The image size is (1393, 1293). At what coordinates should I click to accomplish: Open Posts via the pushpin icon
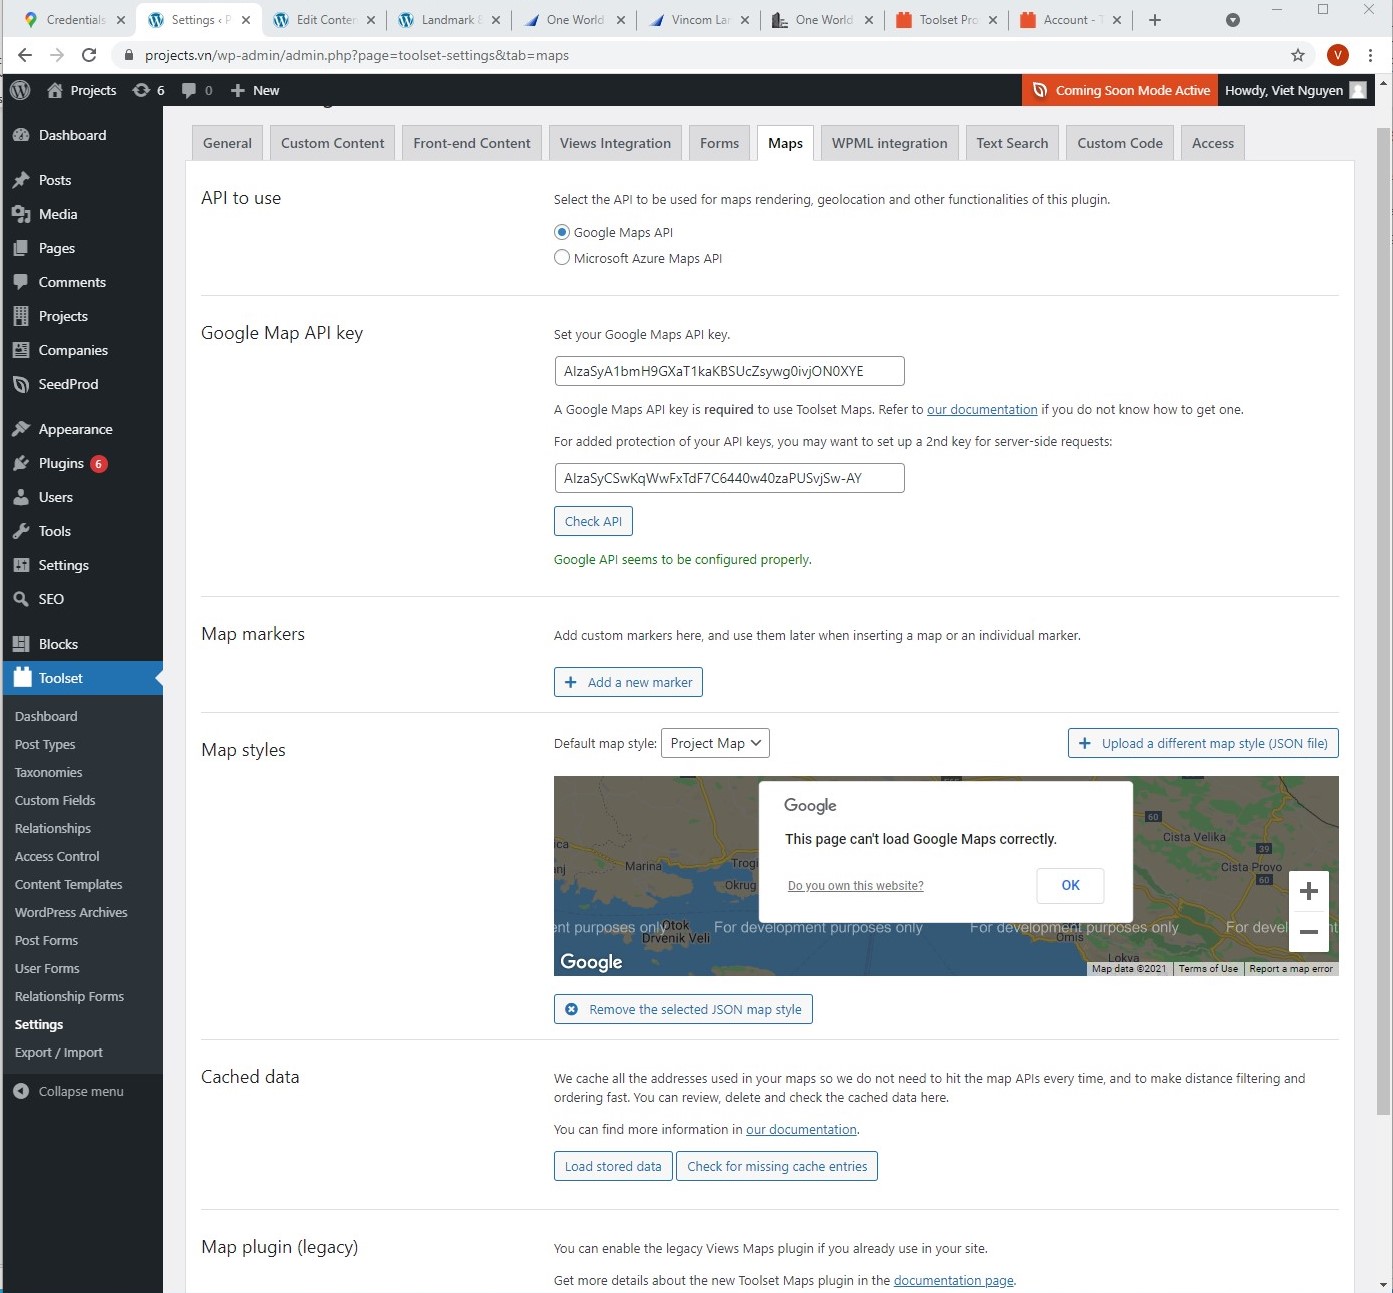[21, 180]
